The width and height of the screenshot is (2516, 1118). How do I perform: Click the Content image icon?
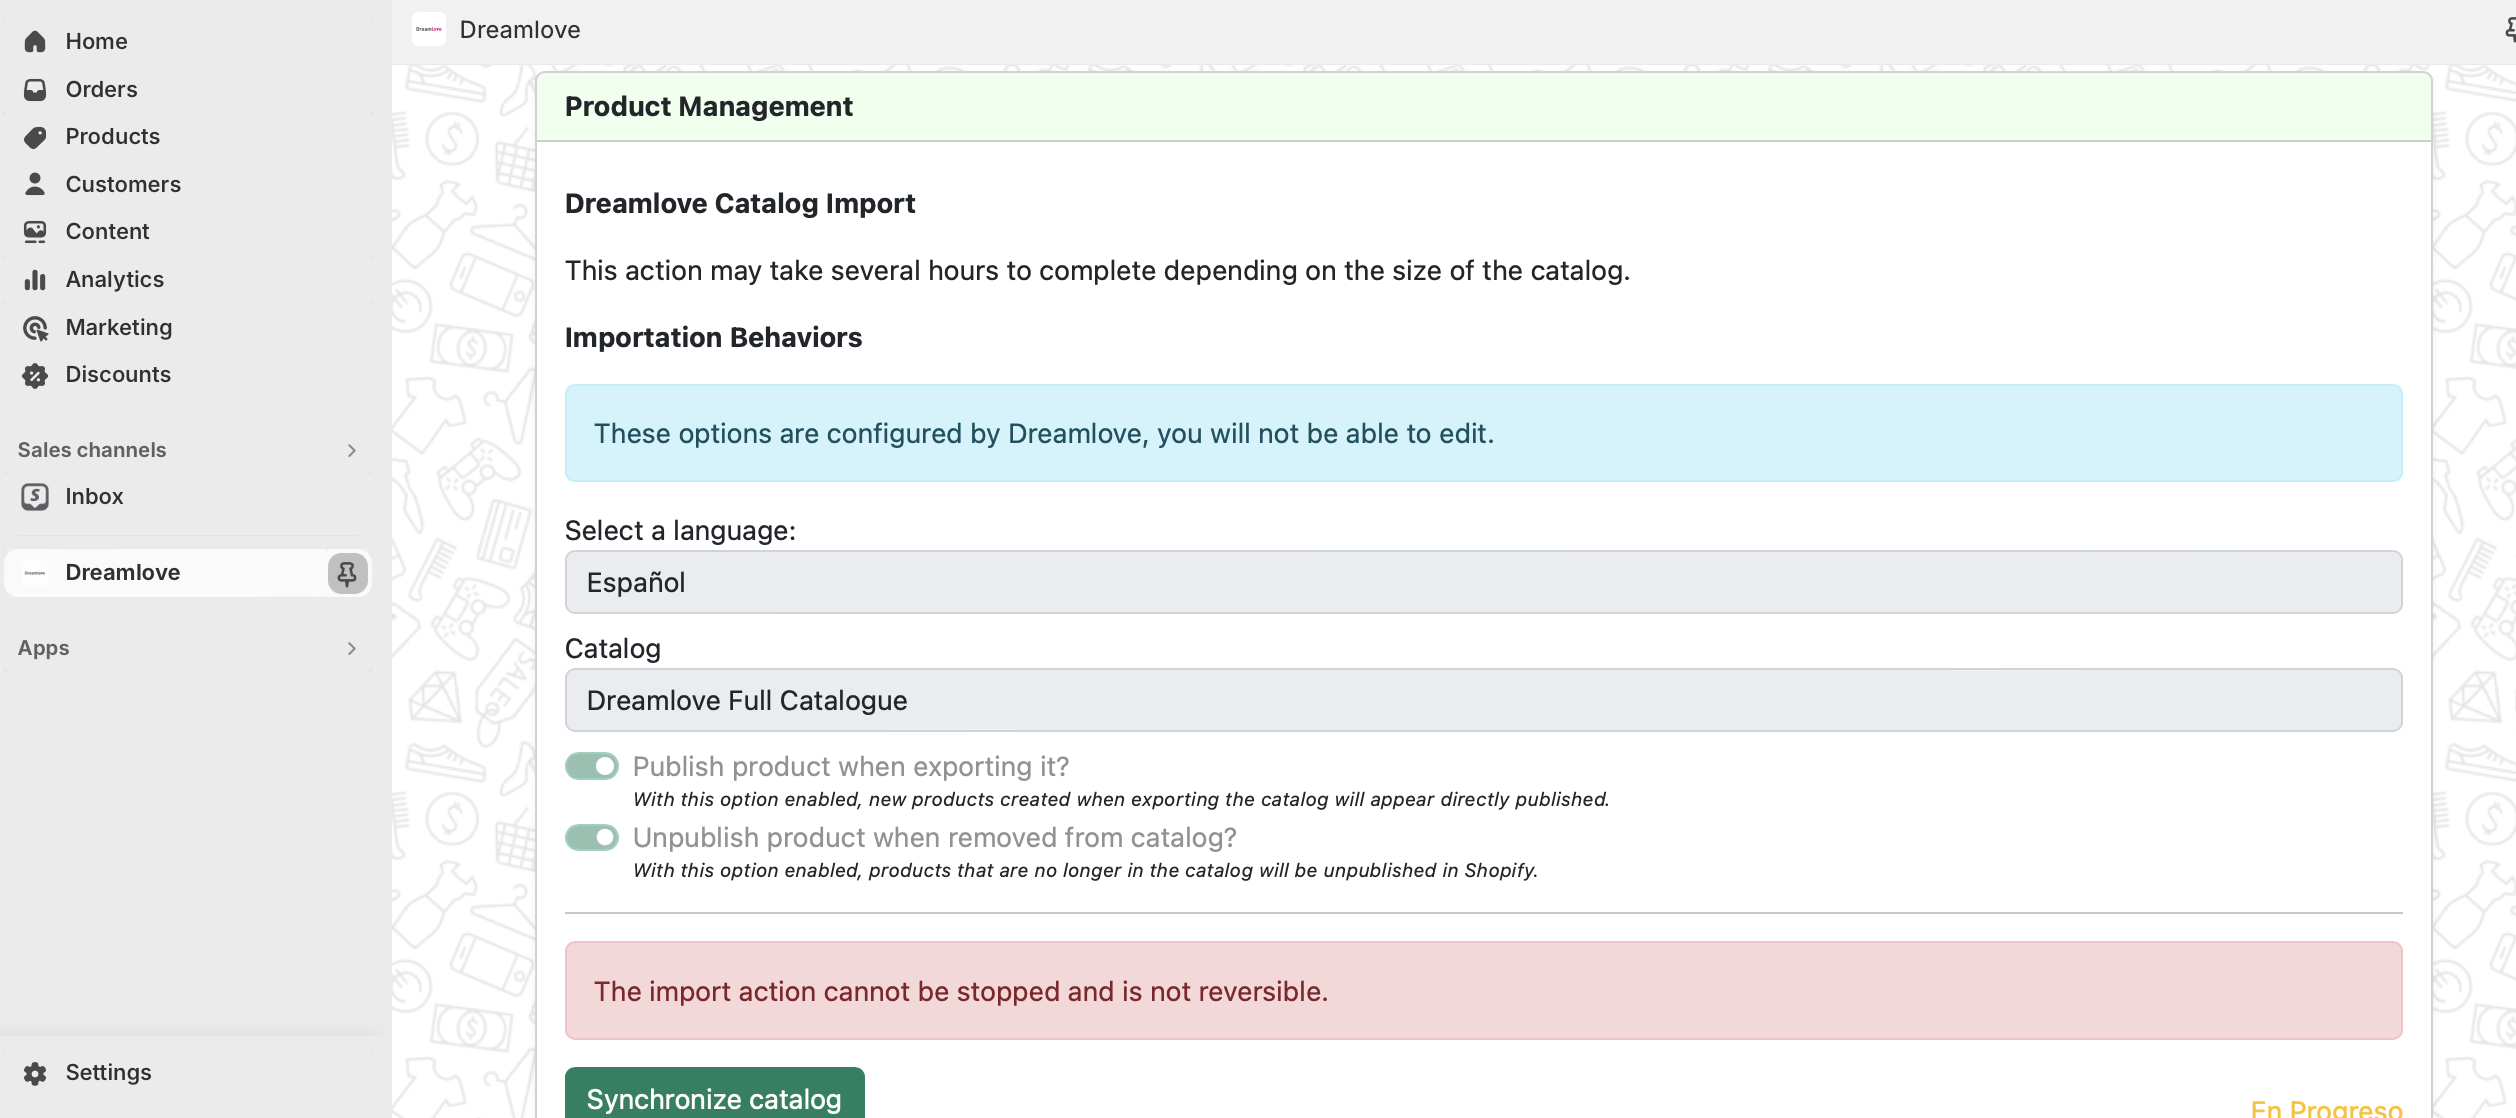coord(35,232)
